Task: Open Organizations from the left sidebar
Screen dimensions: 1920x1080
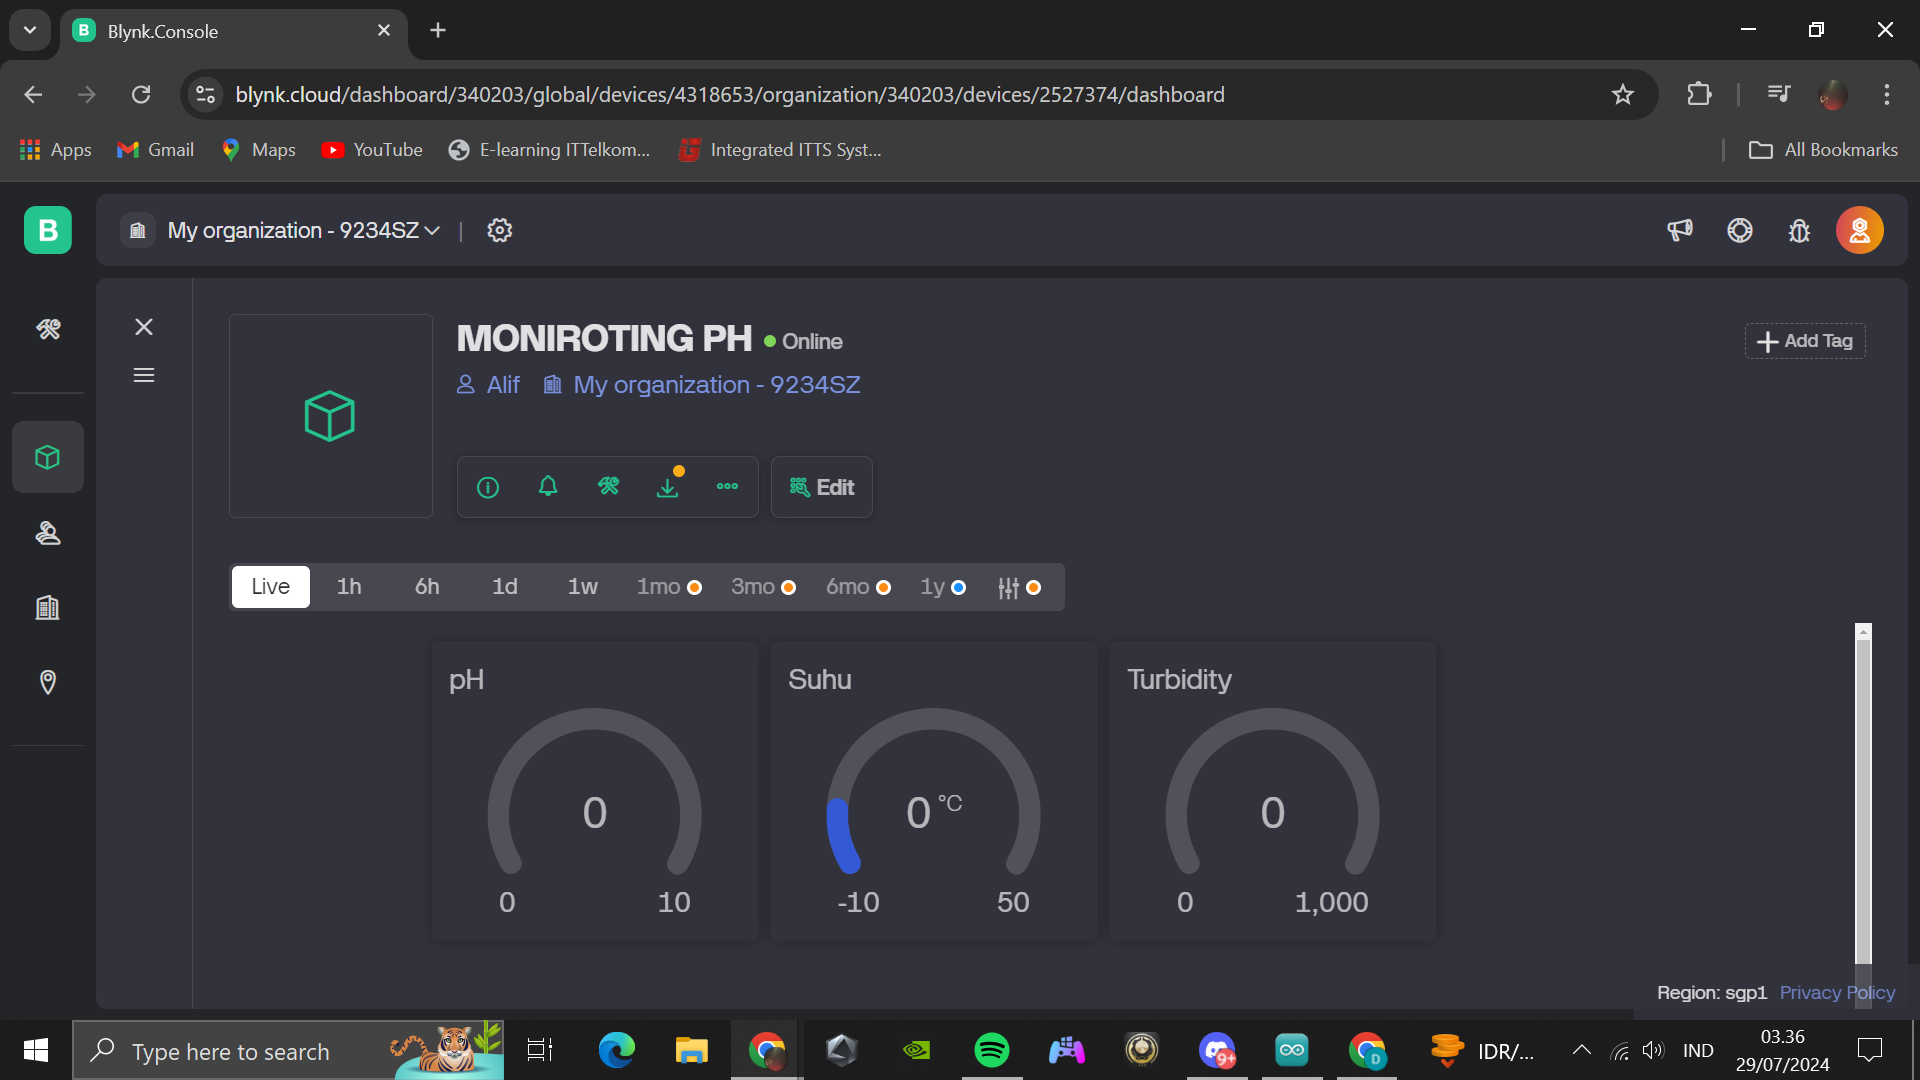Action: click(47, 607)
